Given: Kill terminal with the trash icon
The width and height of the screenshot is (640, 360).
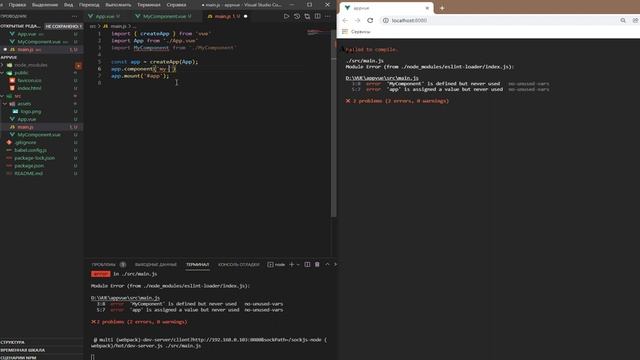Looking at the screenshot, I should tap(317, 264).
